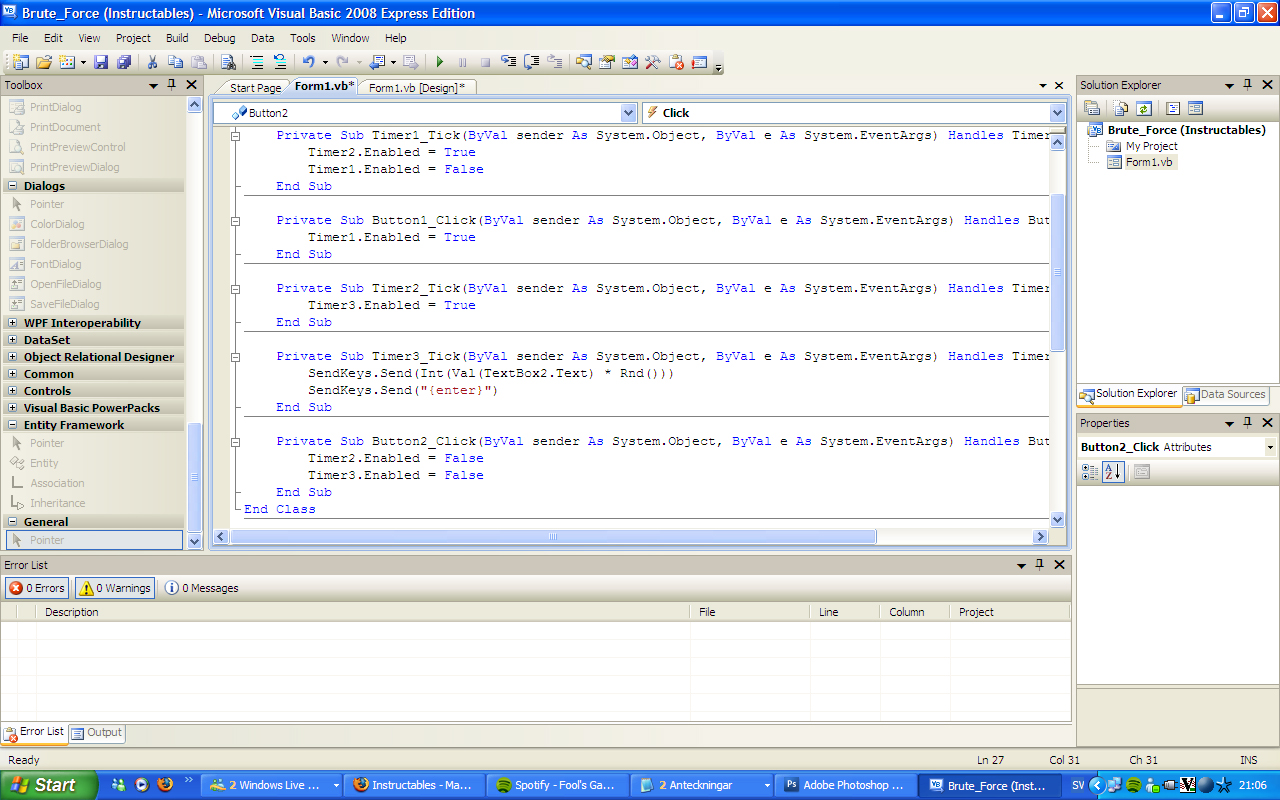Click the Save floppy disk icon
Screen dimensions: 1280x800
coord(101,62)
